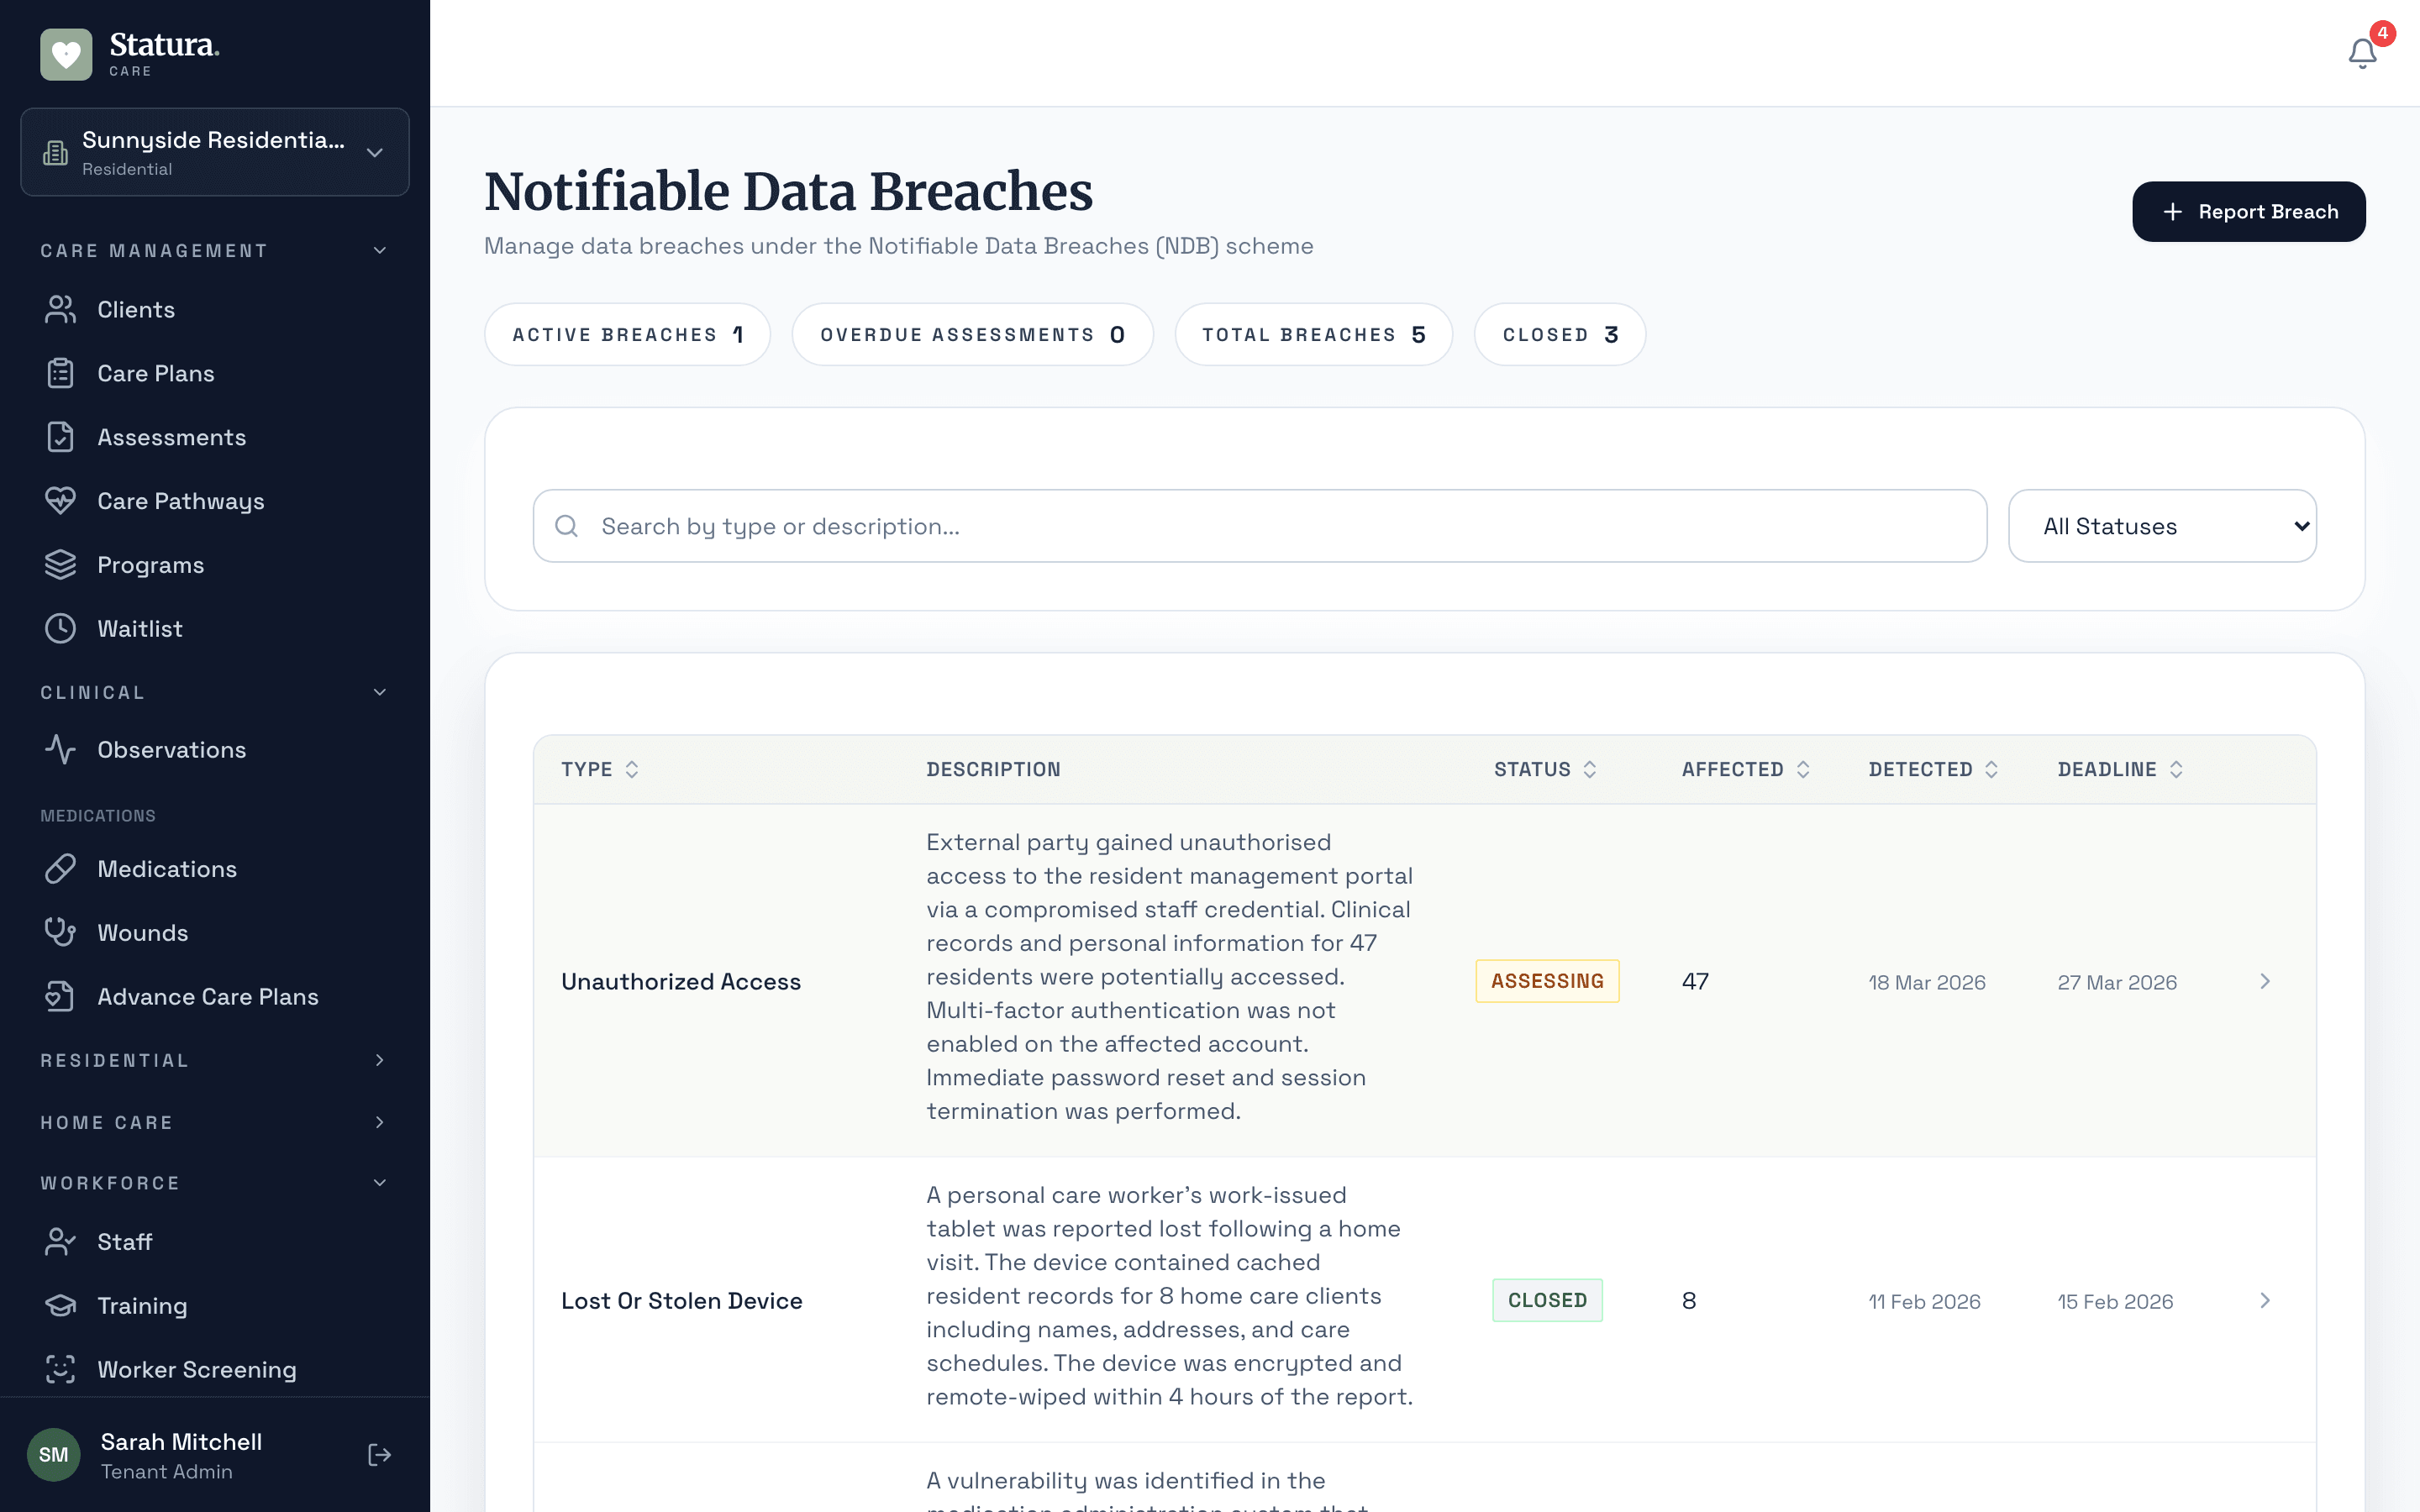Sort by Type column arrows
This screenshot has width=2420, height=1512.
coord(632,769)
